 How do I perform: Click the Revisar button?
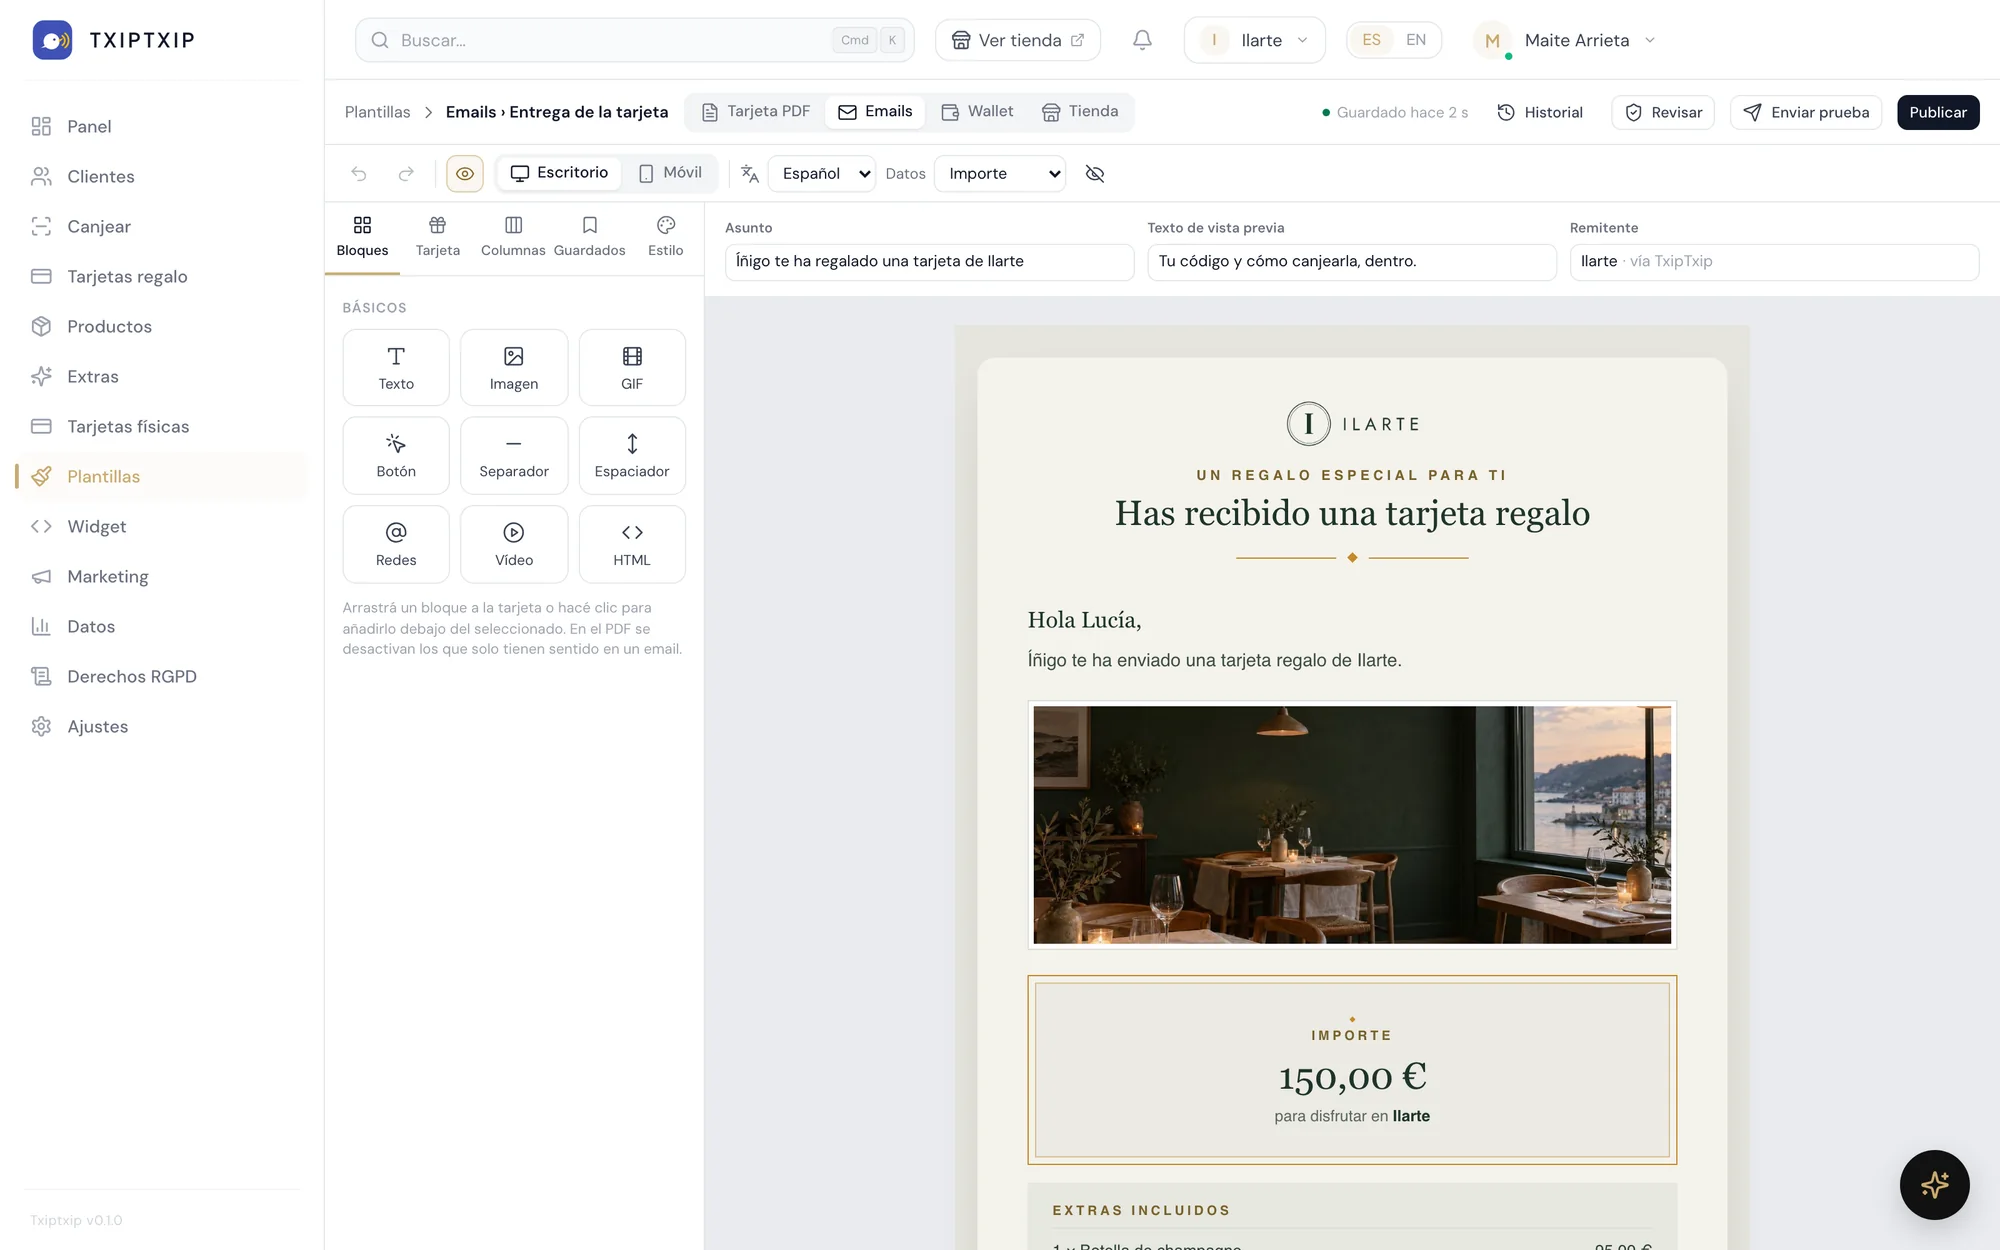point(1663,112)
